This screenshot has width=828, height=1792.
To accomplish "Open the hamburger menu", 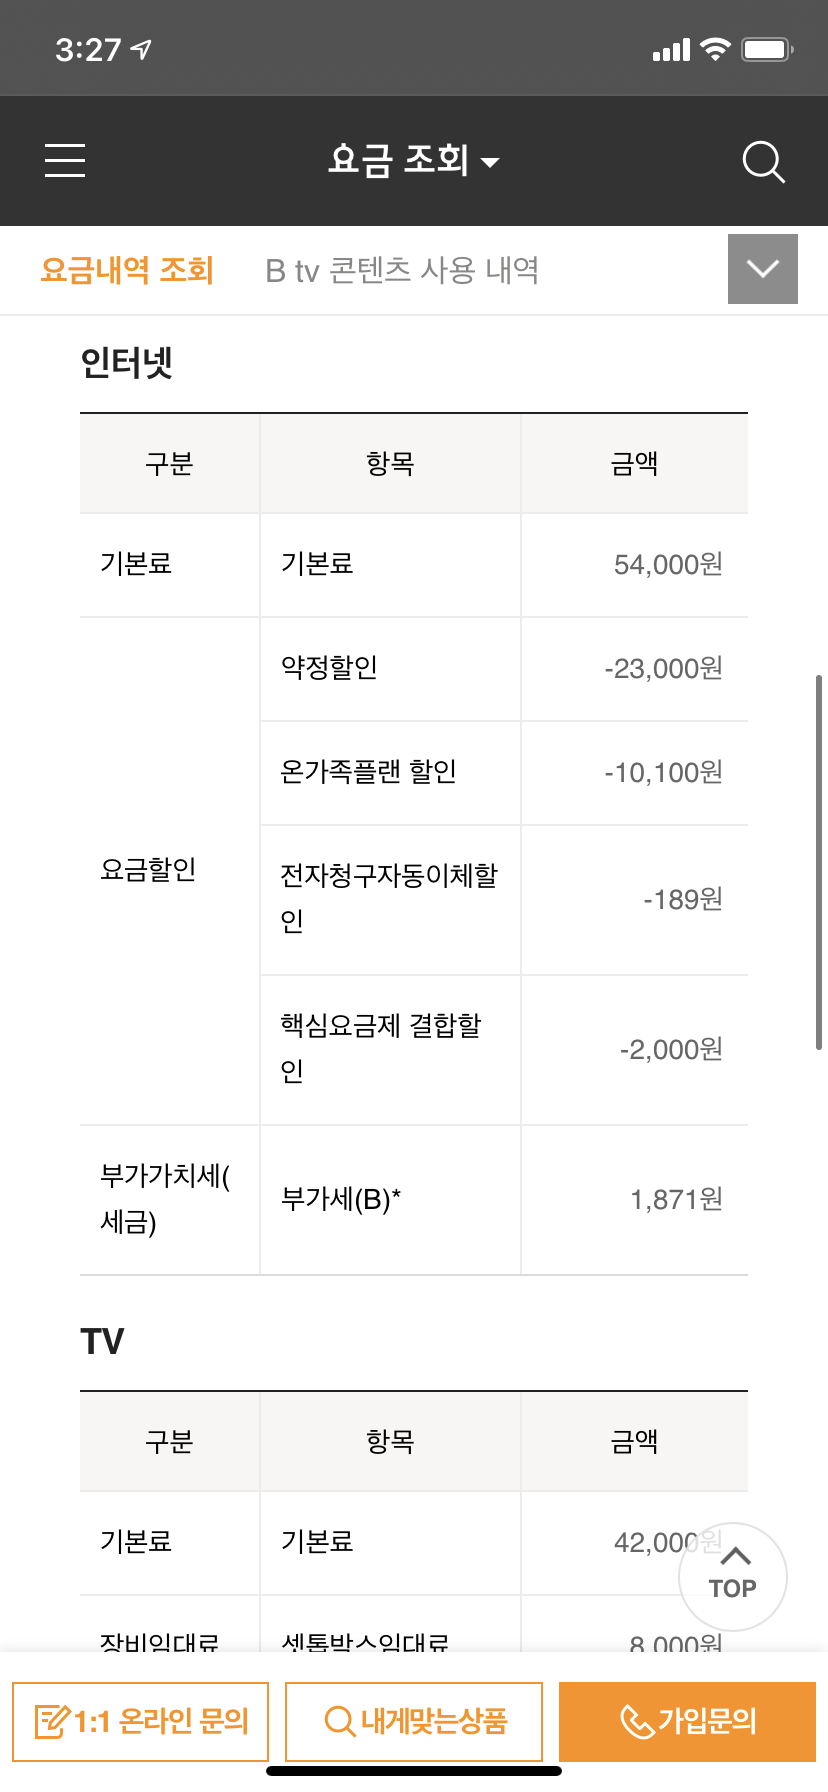I will tap(65, 161).
